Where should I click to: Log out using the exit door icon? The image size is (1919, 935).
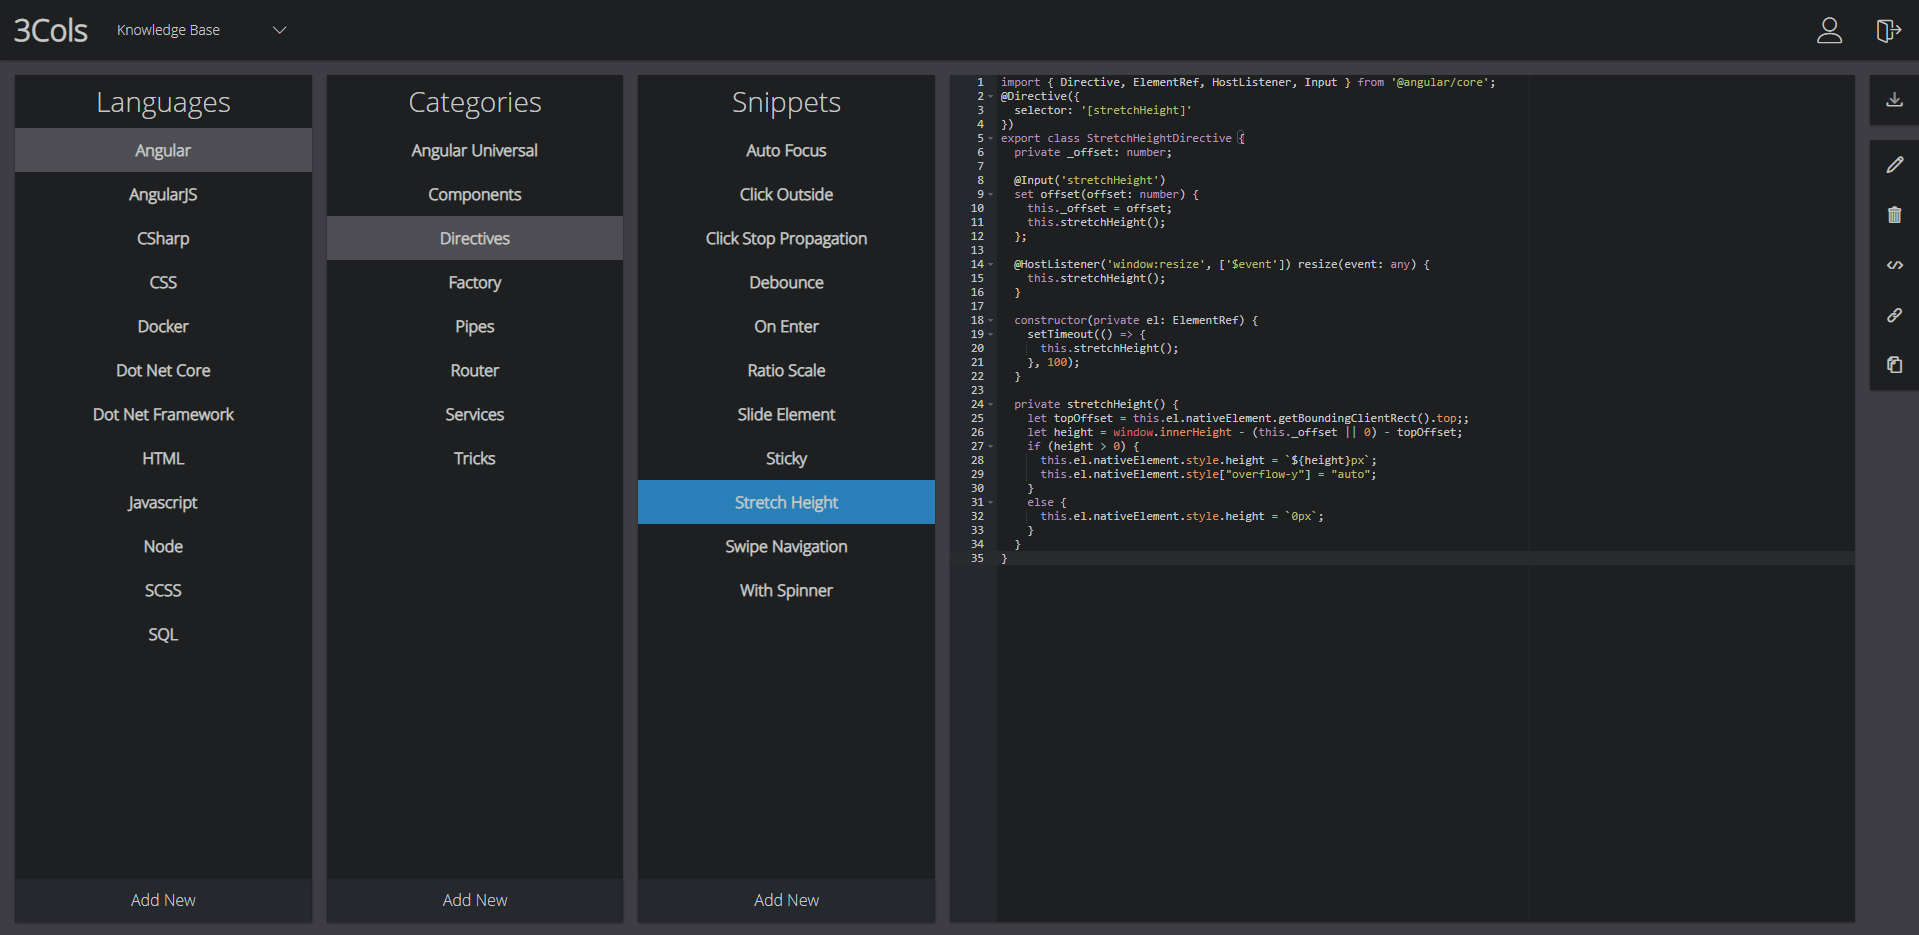(x=1889, y=31)
